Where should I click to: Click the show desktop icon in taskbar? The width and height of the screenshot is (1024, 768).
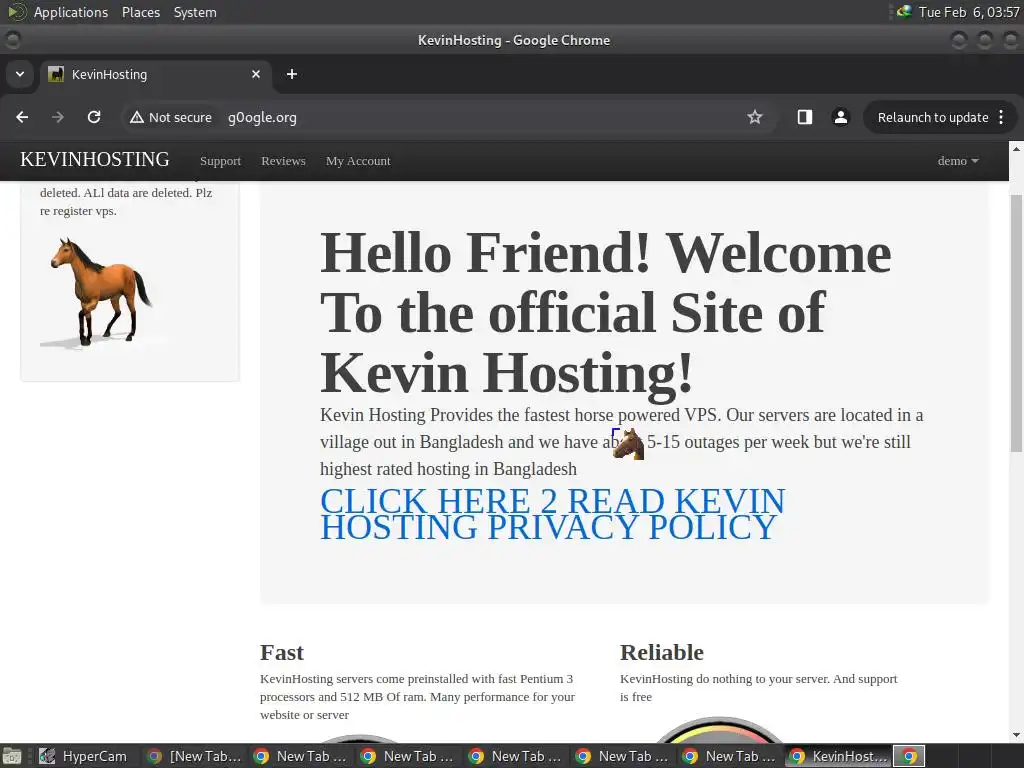[12, 756]
